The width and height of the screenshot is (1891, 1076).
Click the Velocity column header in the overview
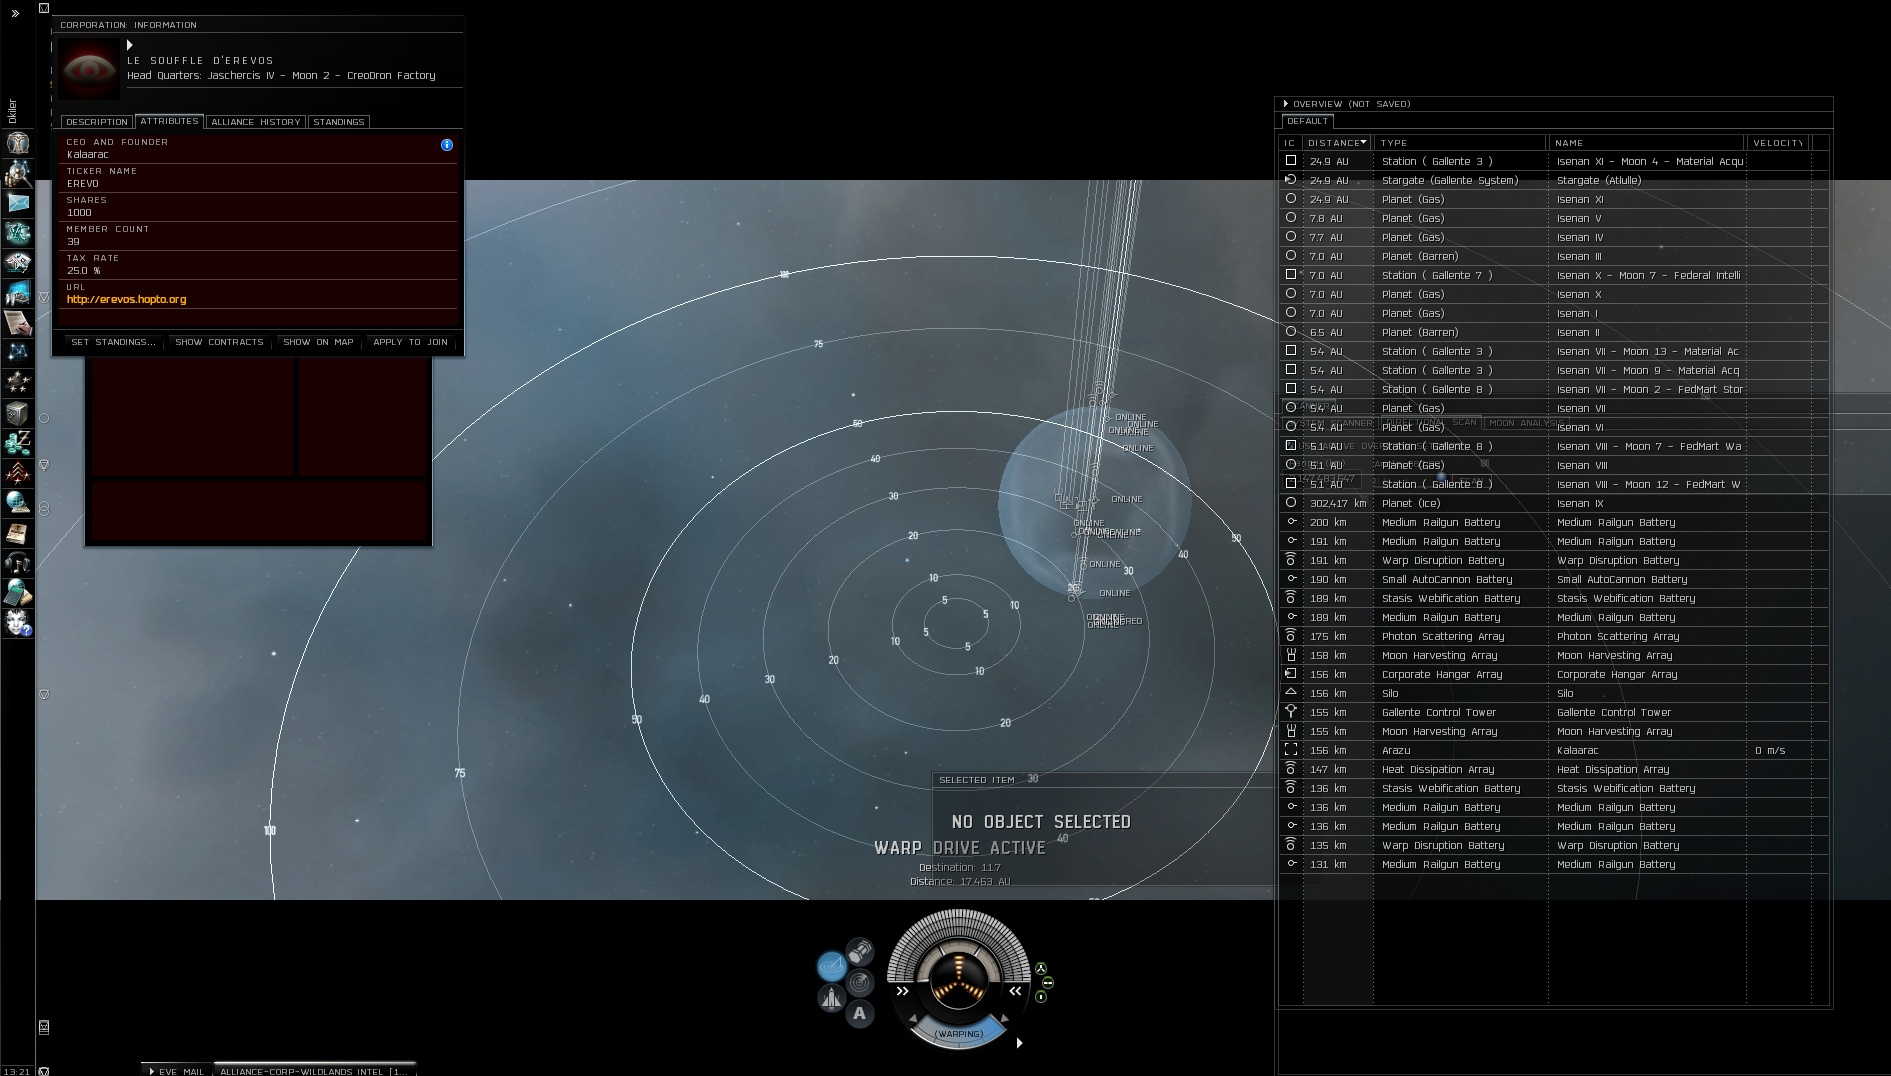1778,143
